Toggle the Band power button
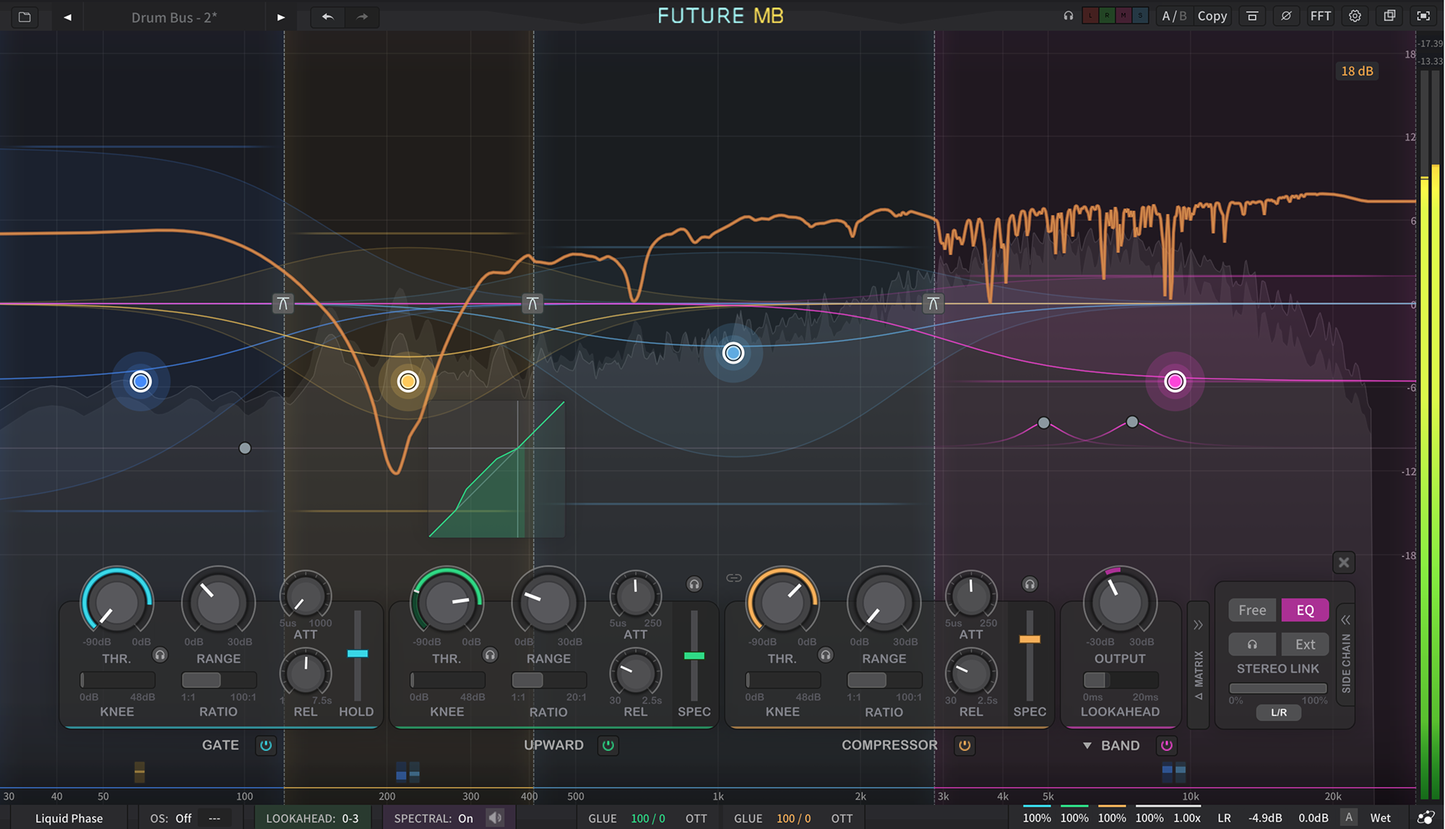 (1166, 745)
